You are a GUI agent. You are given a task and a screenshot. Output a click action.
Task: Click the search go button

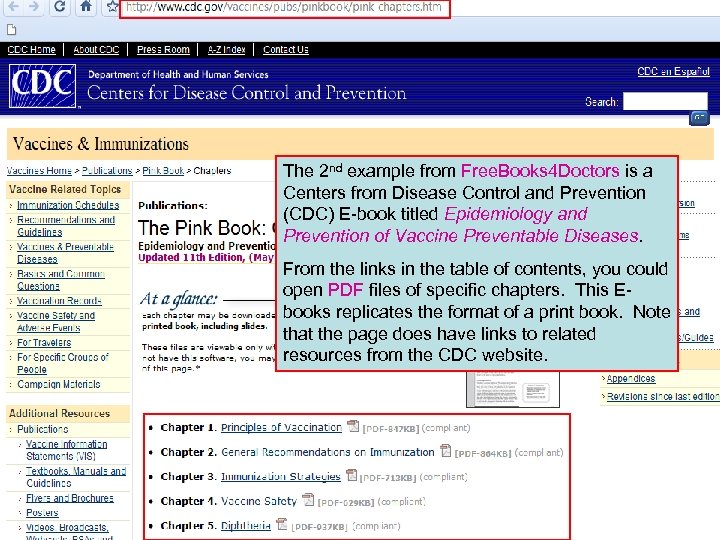(699, 118)
